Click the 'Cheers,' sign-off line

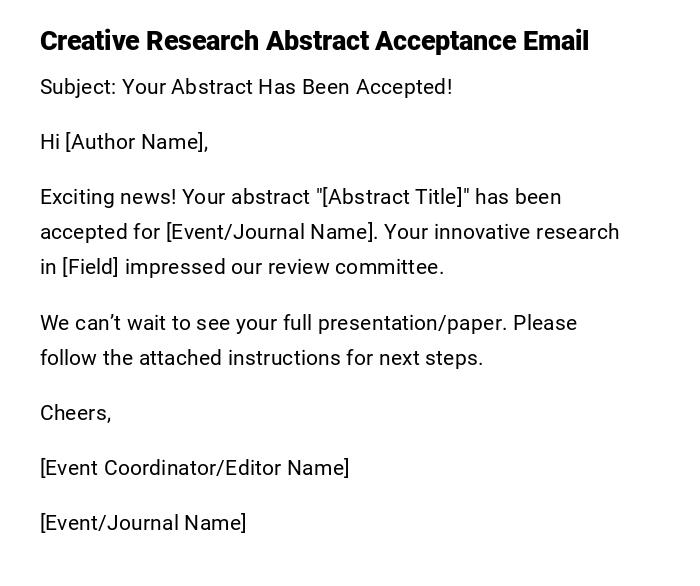[75, 413]
